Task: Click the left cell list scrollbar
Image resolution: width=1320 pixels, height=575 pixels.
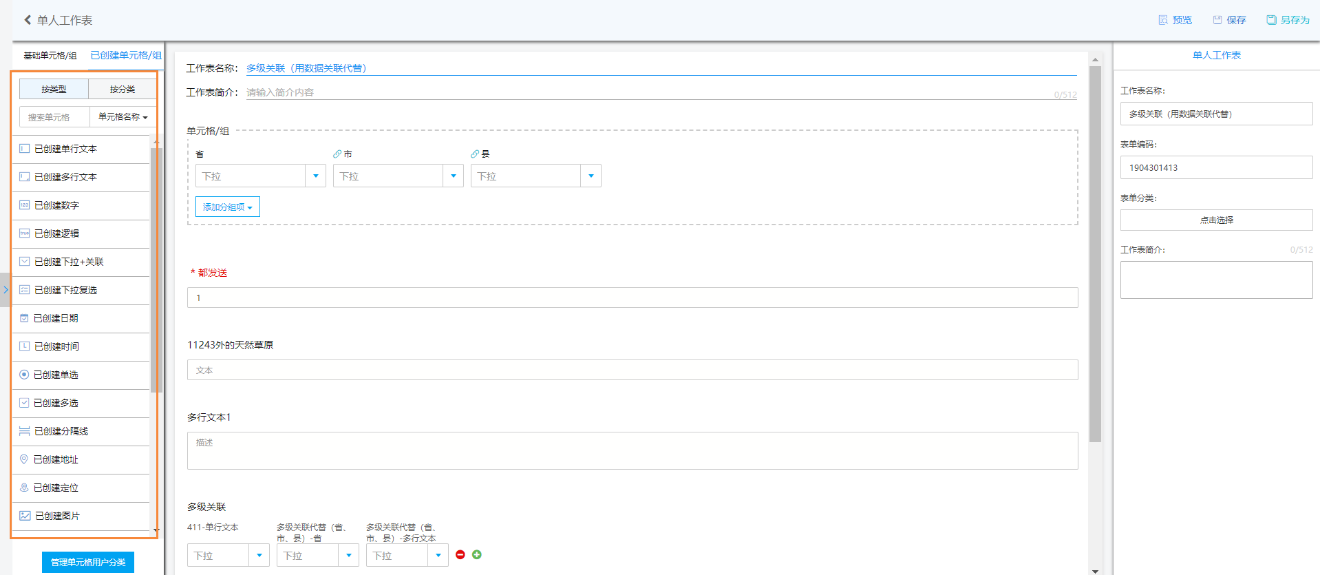Action: (x=155, y=270)
